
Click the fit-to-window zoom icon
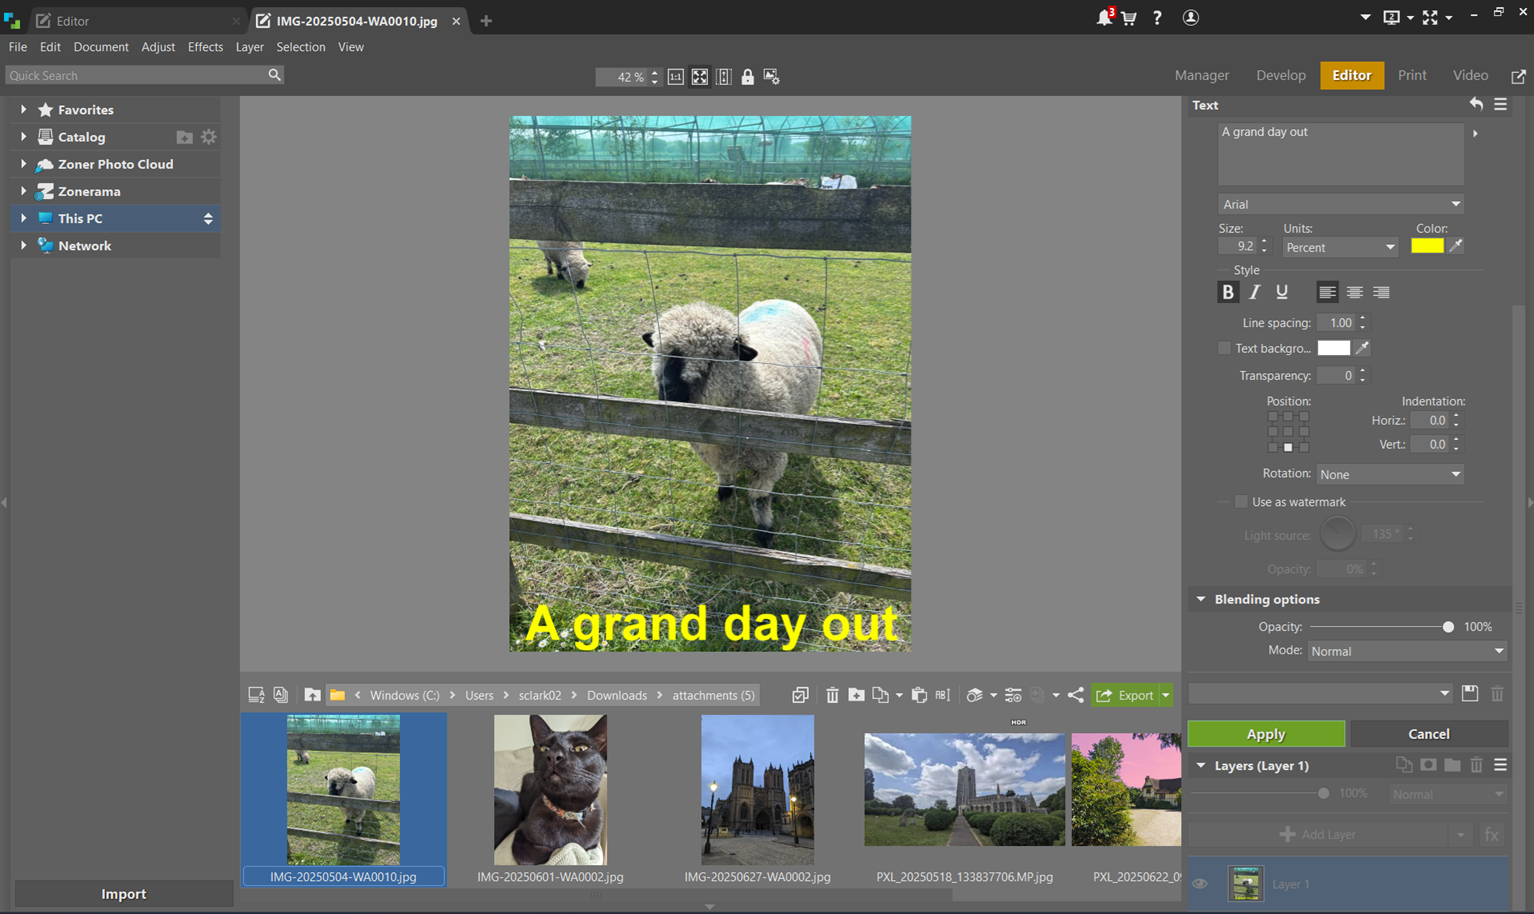(x=700, y=77)
